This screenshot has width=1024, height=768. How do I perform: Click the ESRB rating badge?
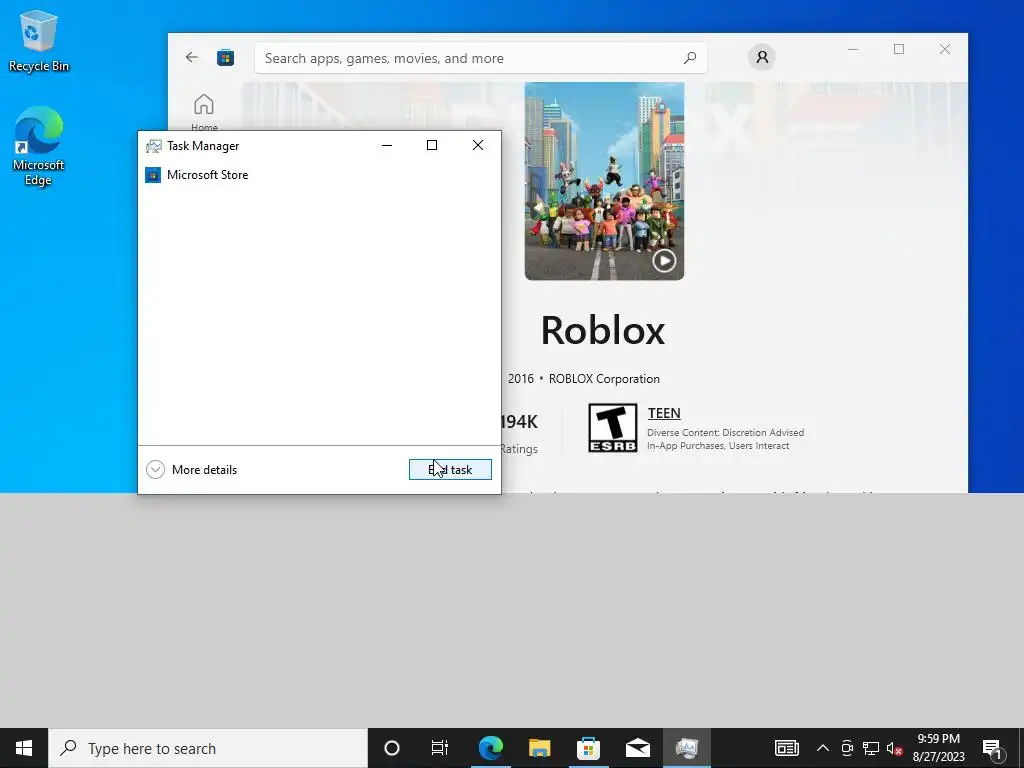(x=613, y=428)
